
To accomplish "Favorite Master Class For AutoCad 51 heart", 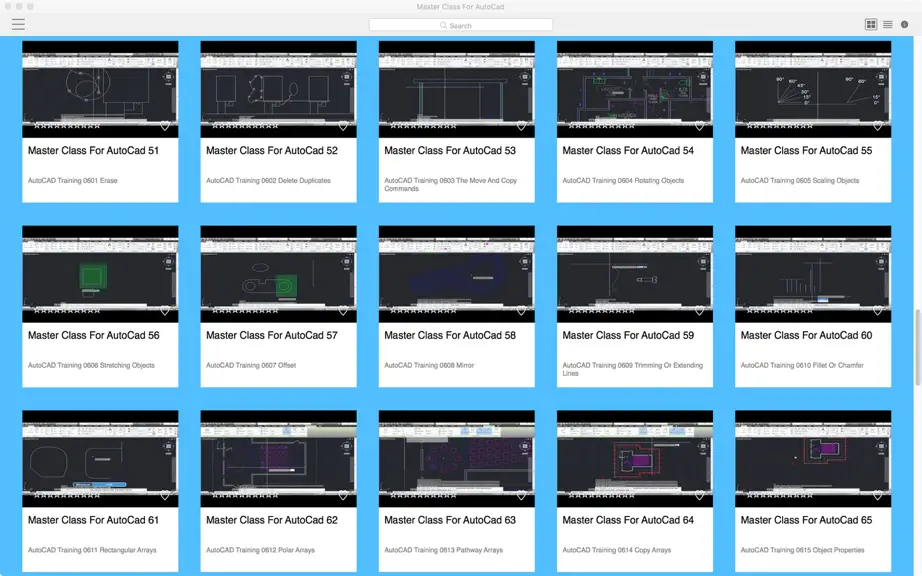I will (165, 126).
